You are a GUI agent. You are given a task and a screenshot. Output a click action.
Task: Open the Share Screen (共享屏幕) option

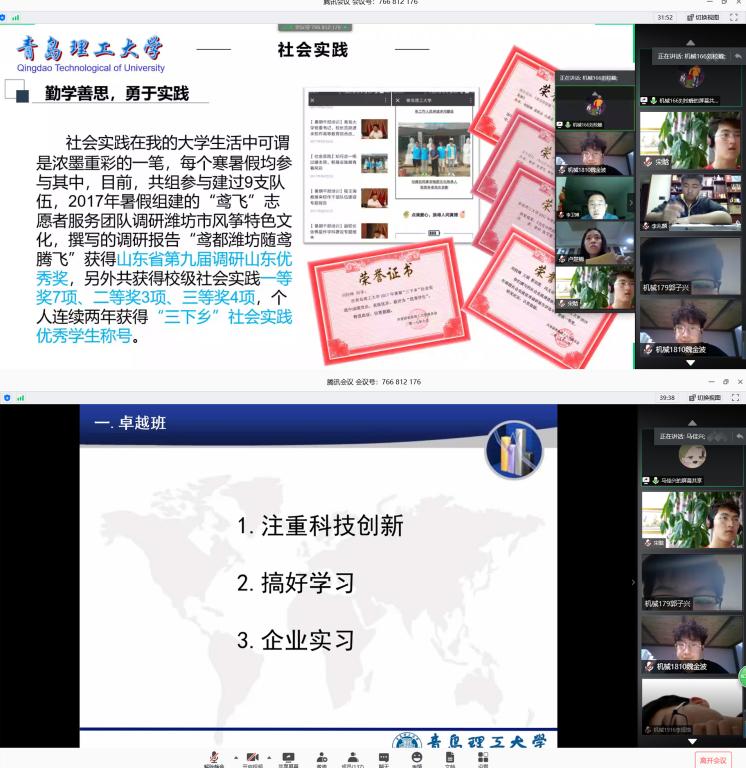point(288,758)
